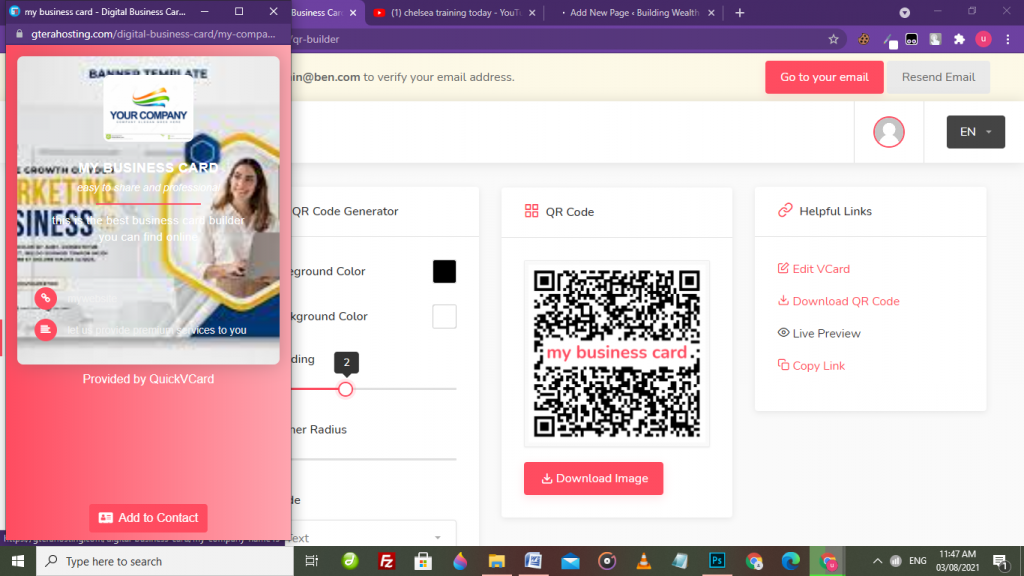Open Photoshop from the taskbar
Image resolution: width=1024 pixels, height=576 pixels.
pos(717,561)
